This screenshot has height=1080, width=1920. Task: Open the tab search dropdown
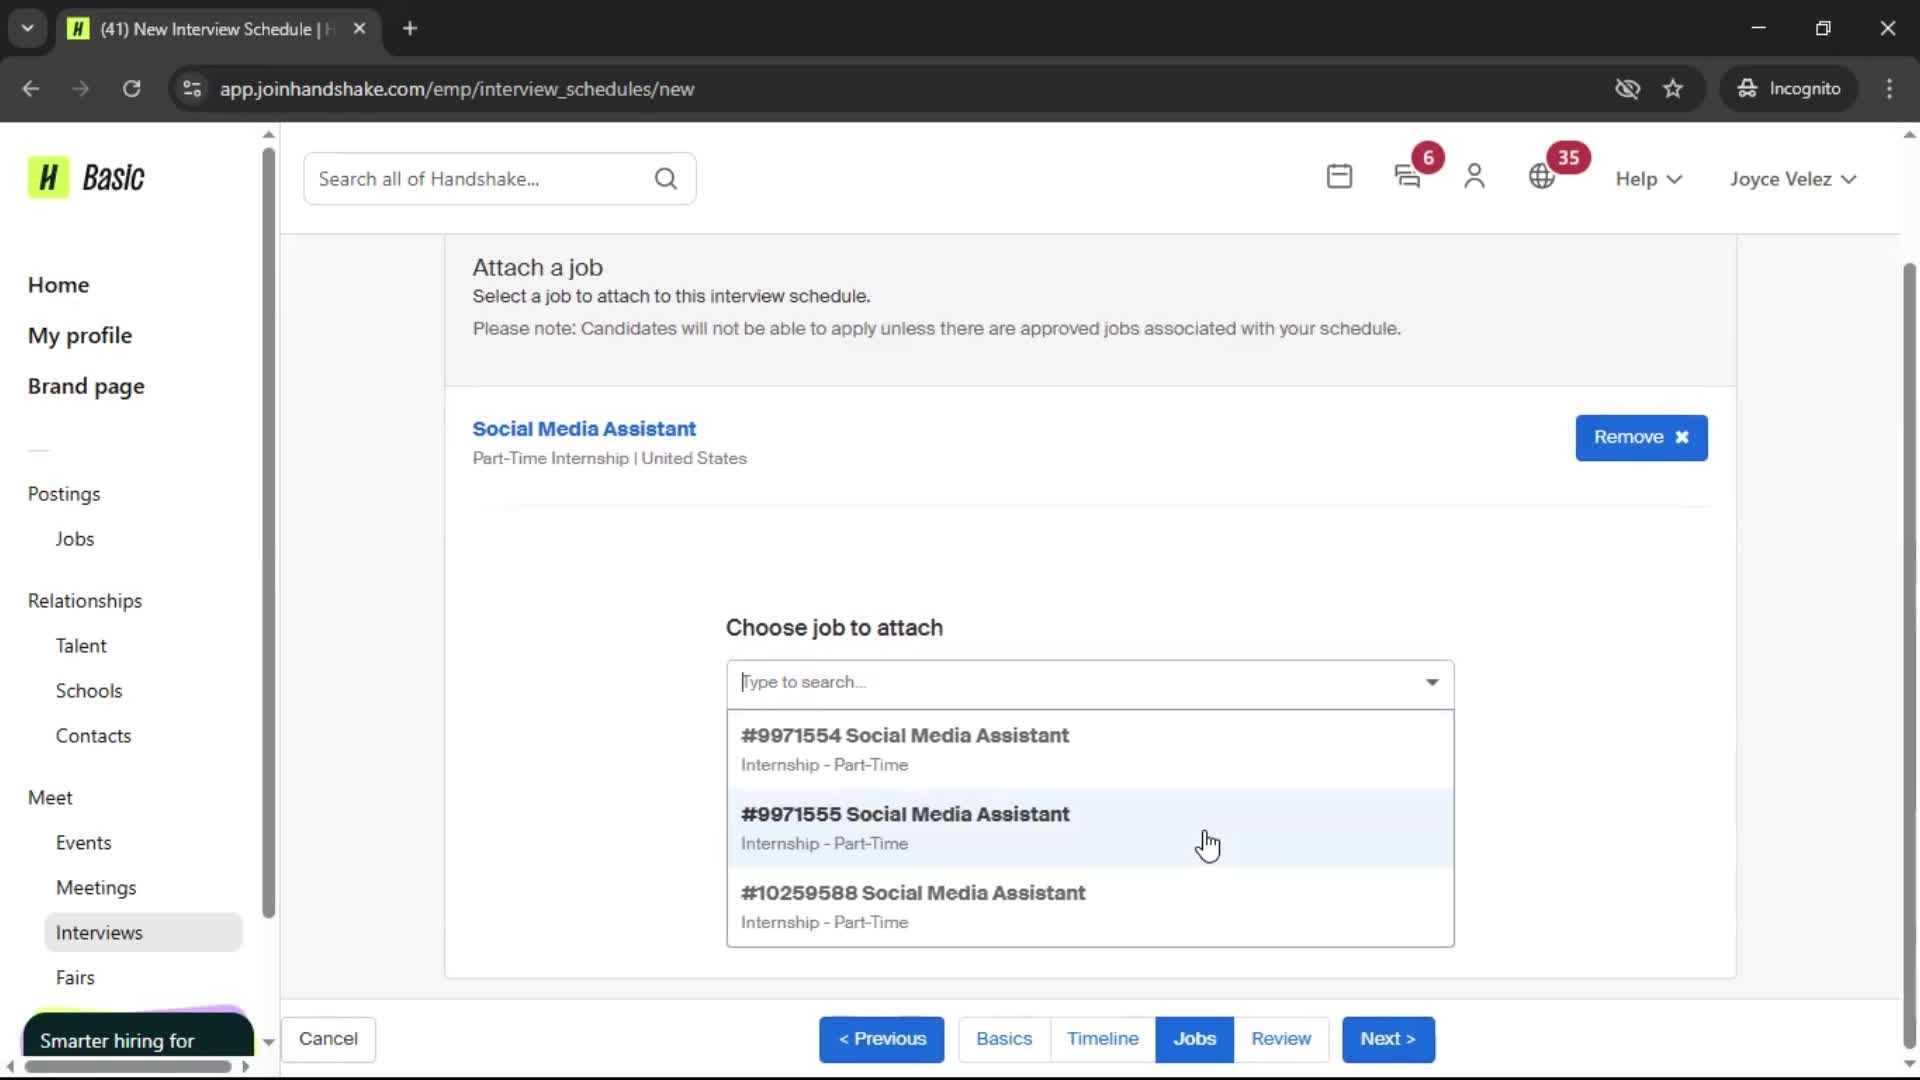(27, 29)
